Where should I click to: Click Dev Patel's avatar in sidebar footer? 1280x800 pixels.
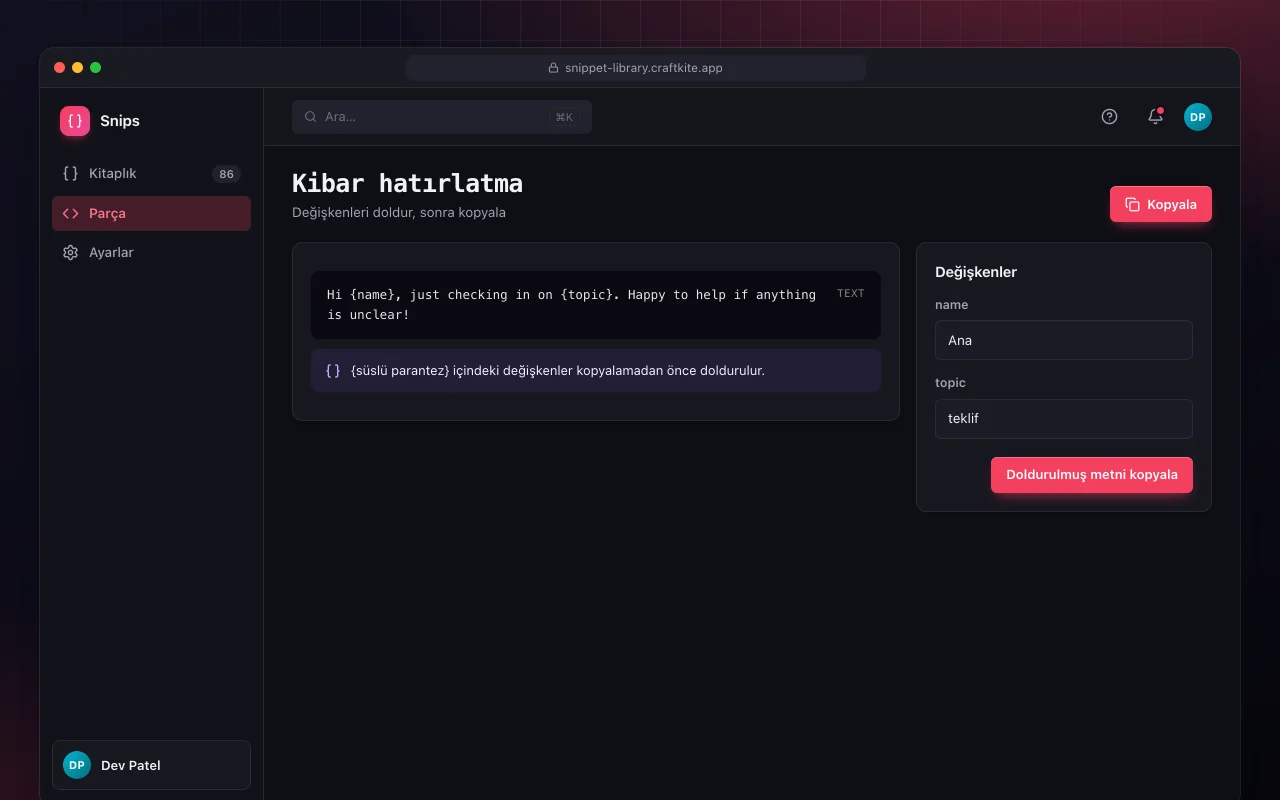click(x=77, y=765)
